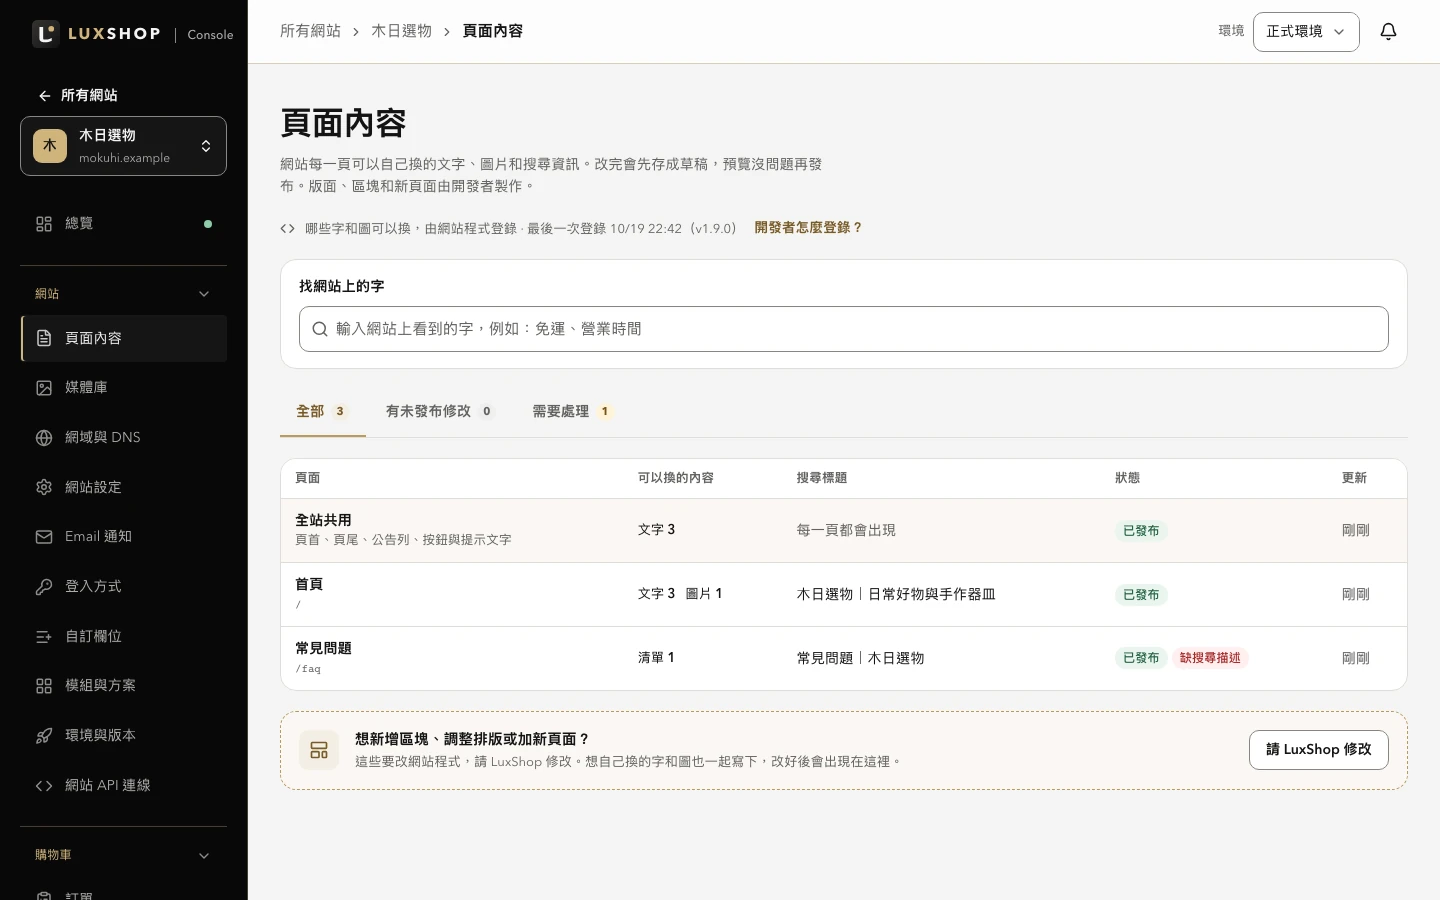Click 已發布 badge in 首頁 row

[x=1141, y=595]
